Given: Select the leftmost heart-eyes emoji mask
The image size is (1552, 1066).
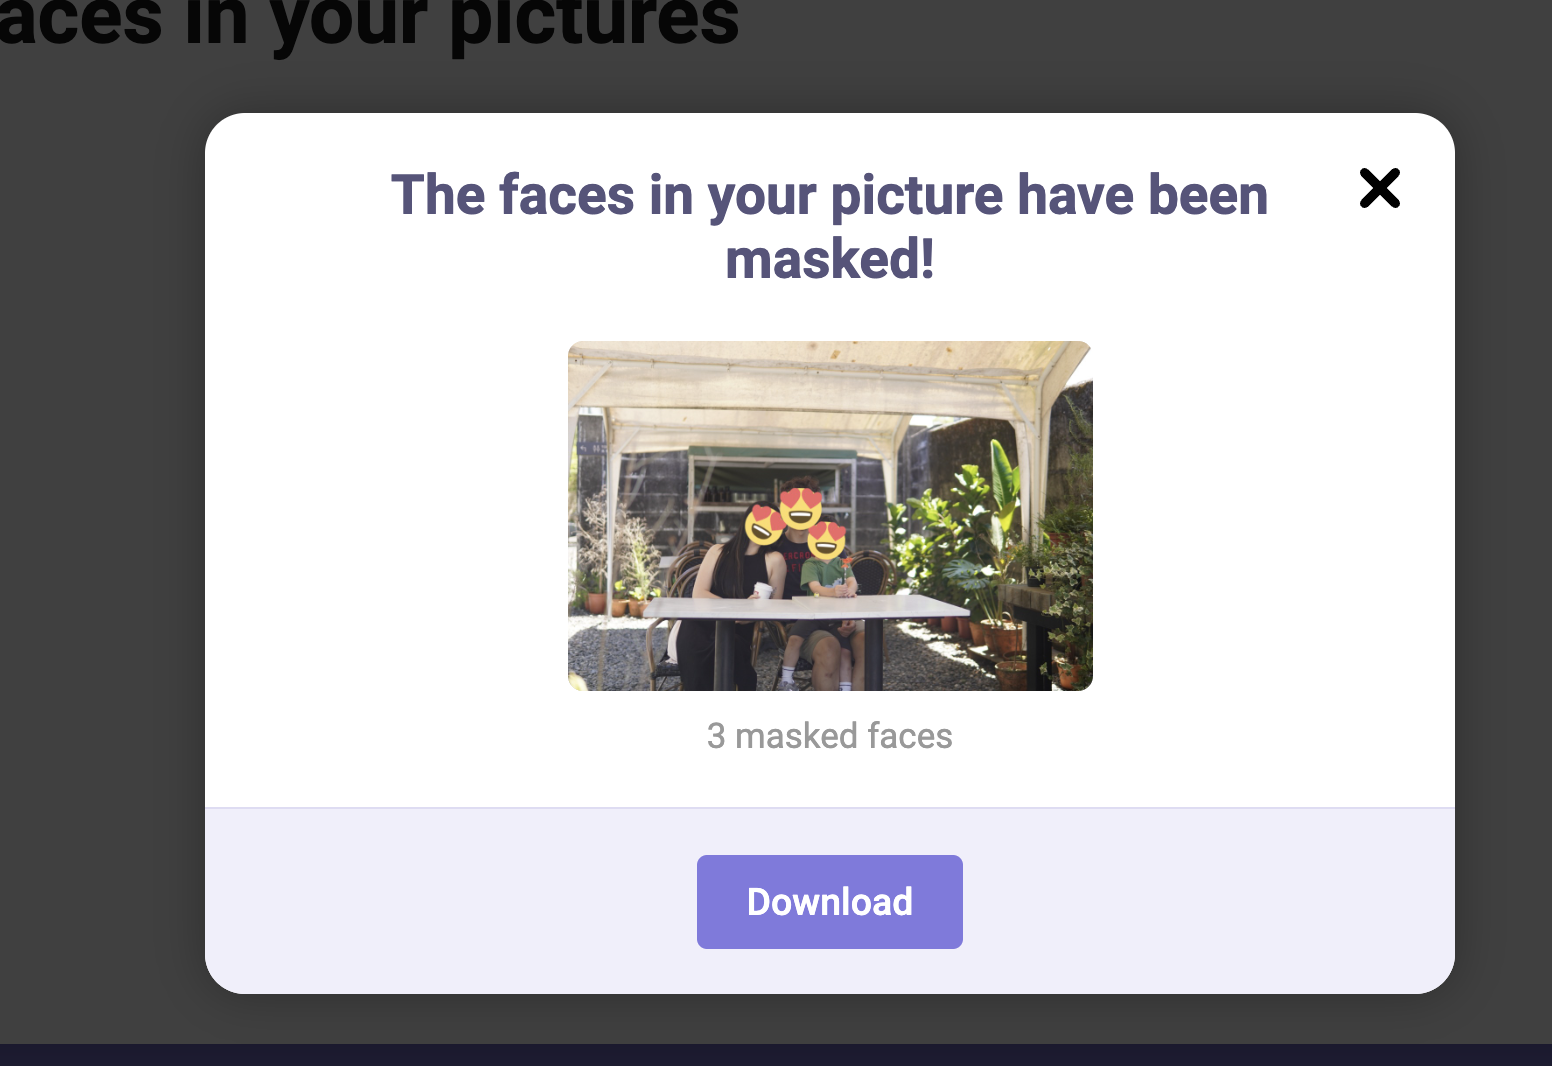Looking at the screenshot, I should click(764, 524).
